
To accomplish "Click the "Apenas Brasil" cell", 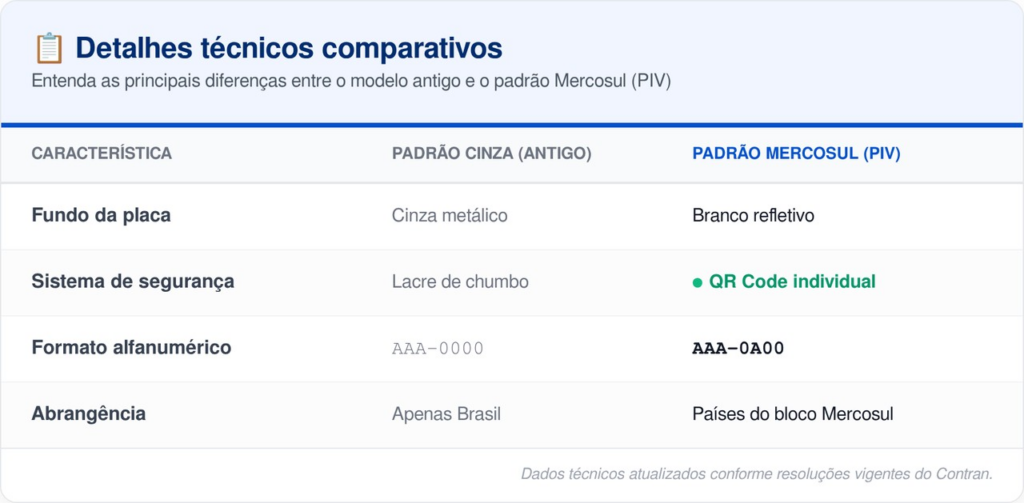I will tap(446, 414).
